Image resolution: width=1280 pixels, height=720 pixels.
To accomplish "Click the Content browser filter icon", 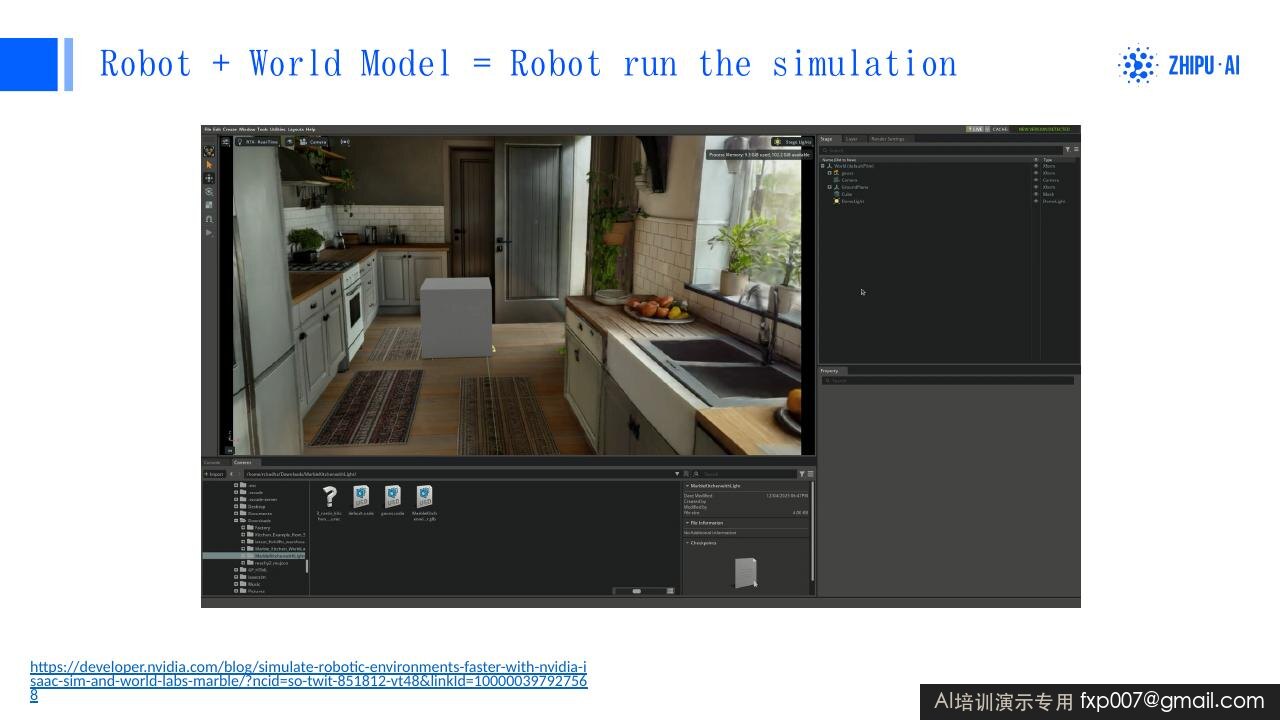I will (x=801, y=474).
